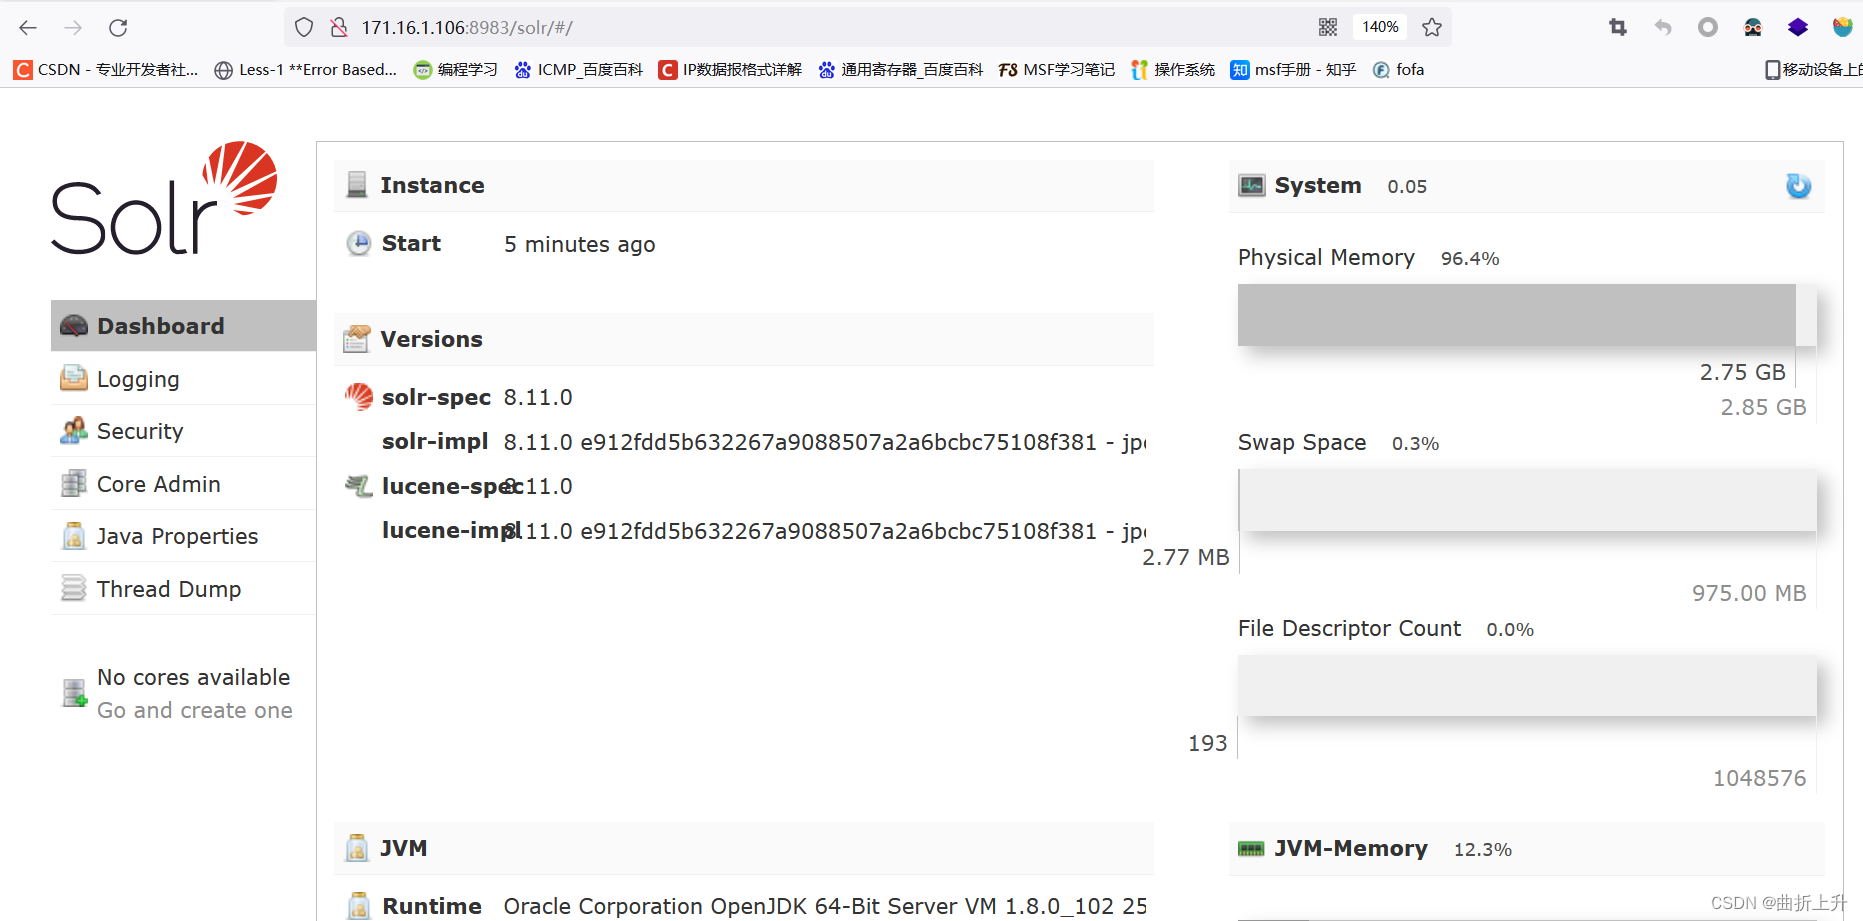
Task: Open the msf手册 - 知乎 bookmark
Action: pyautogui.click(x=1293, y=69)
